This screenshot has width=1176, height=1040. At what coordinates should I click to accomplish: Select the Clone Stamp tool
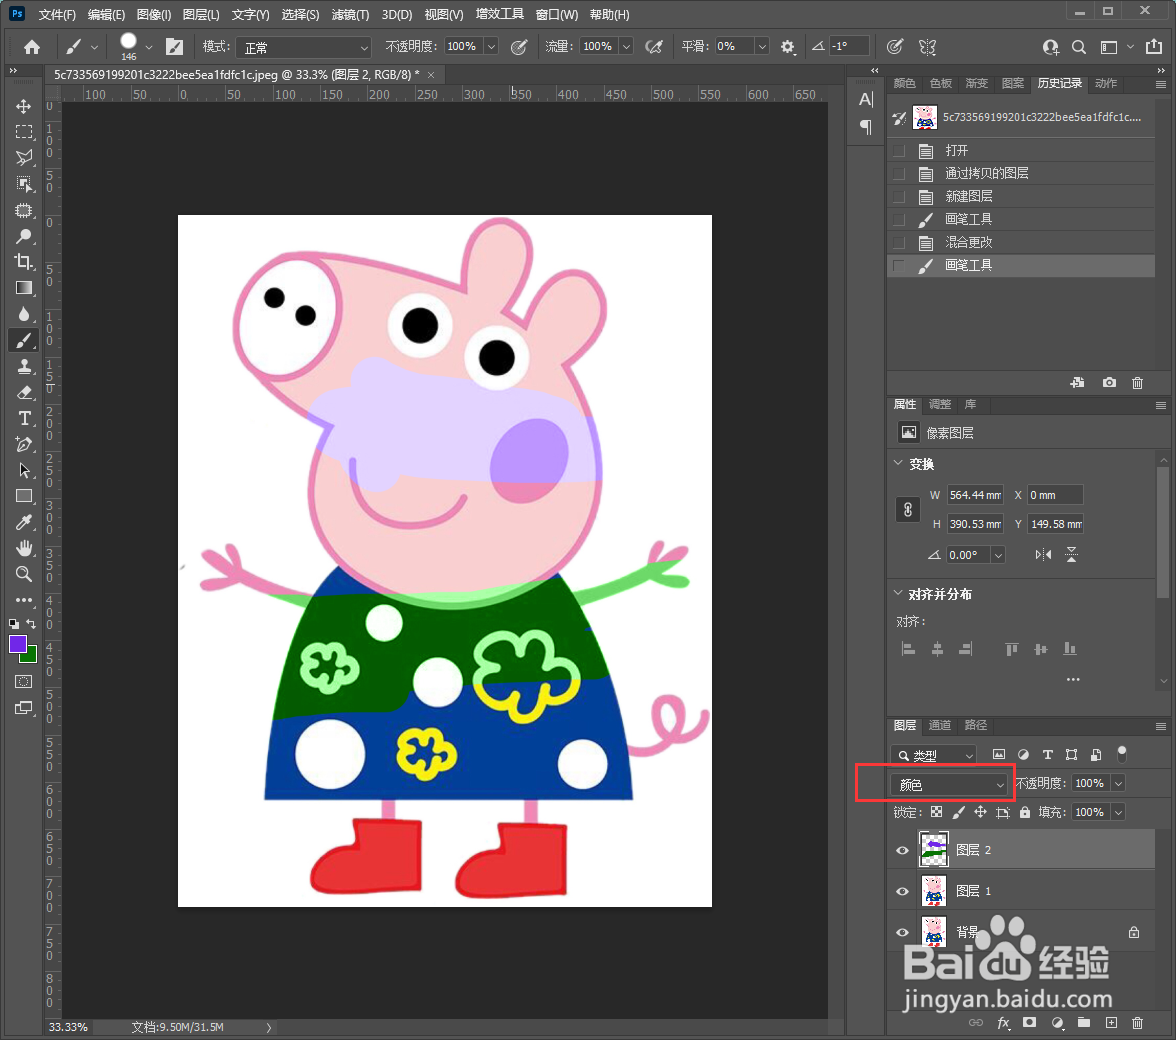click(24, 366)
